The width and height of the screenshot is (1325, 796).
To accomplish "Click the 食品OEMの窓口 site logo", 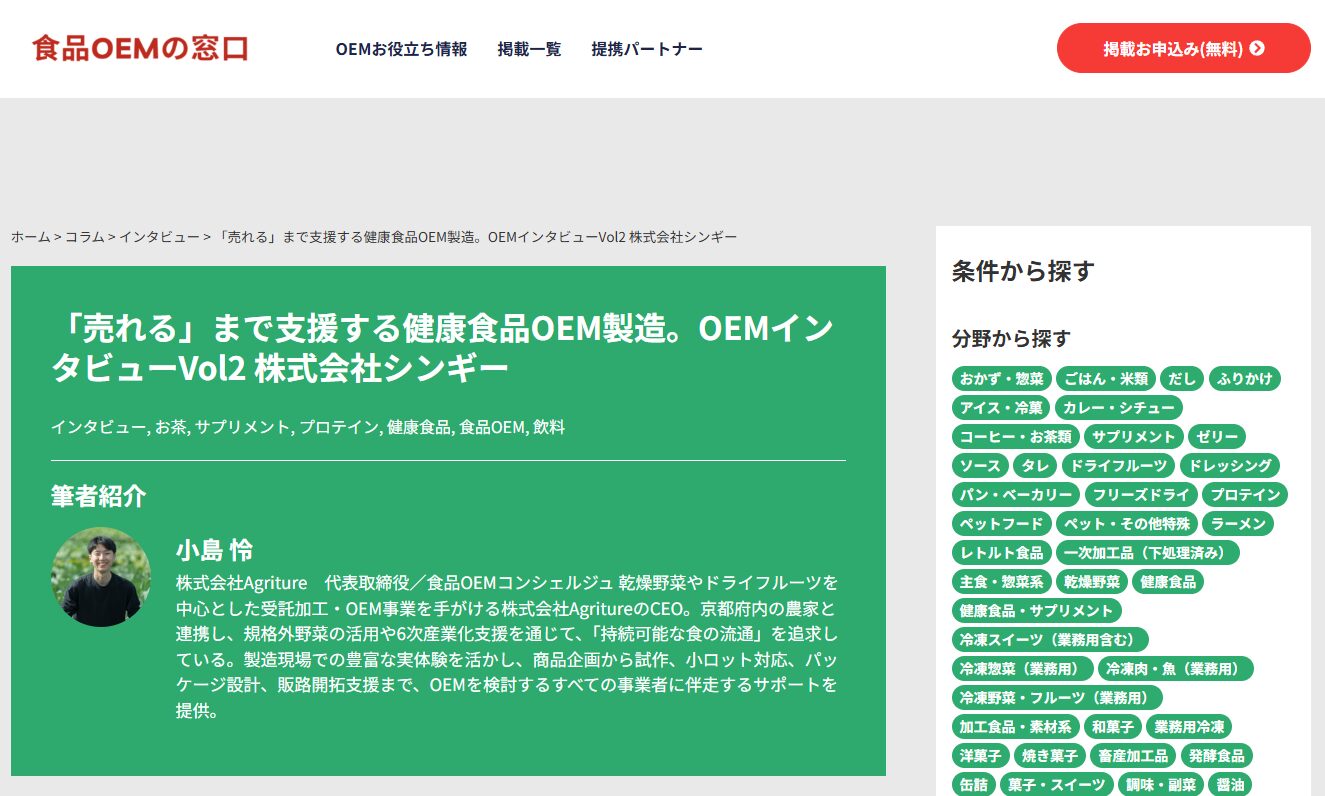I will 140,48.
